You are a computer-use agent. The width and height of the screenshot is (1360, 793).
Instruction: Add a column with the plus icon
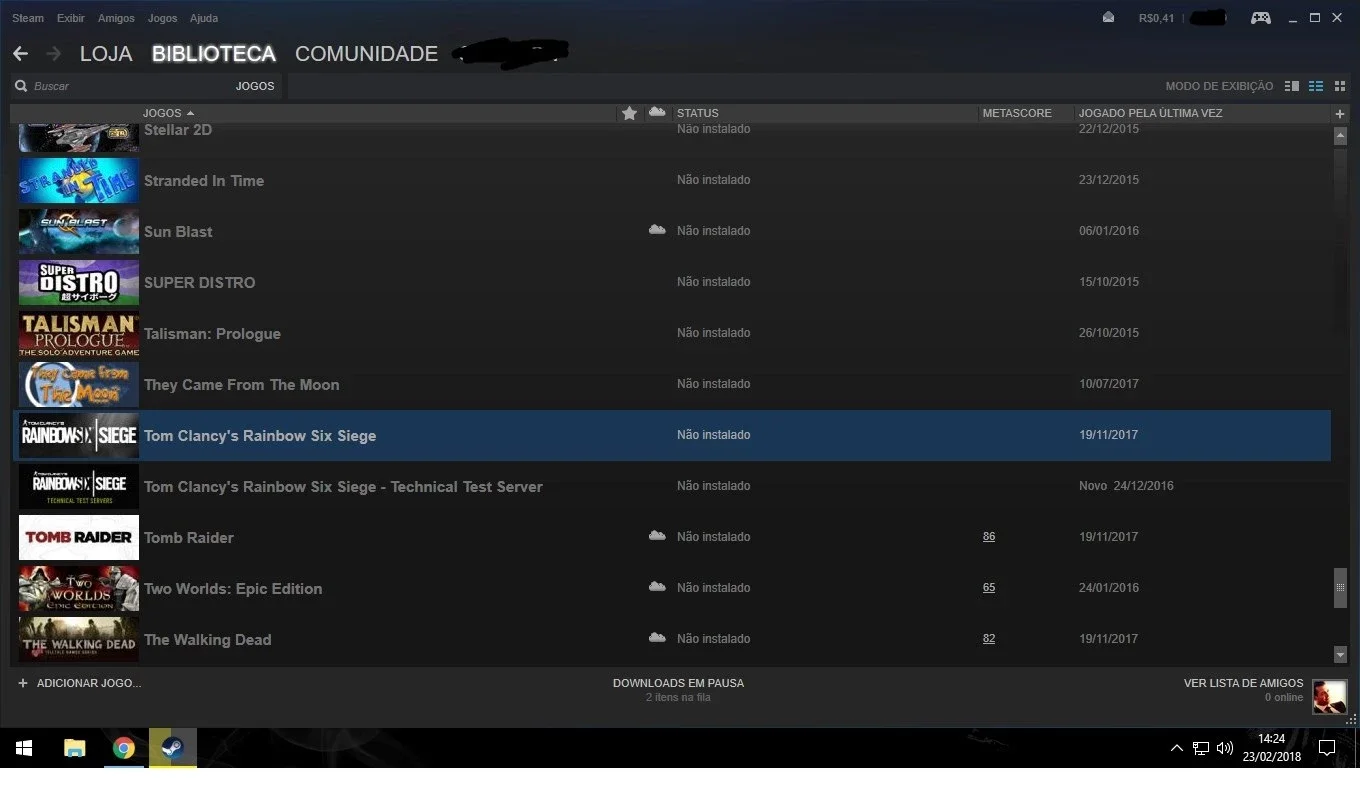point(1340,114)
